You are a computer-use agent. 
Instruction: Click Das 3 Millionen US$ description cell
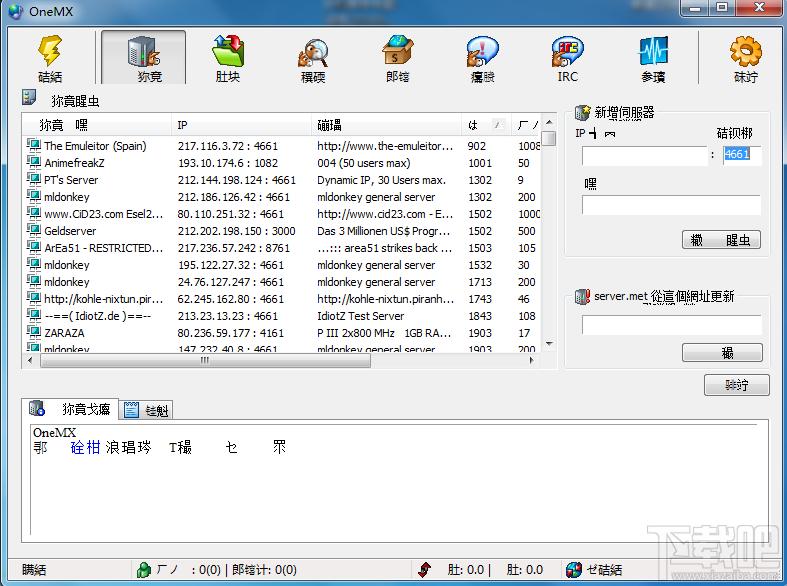pos(383,231)
